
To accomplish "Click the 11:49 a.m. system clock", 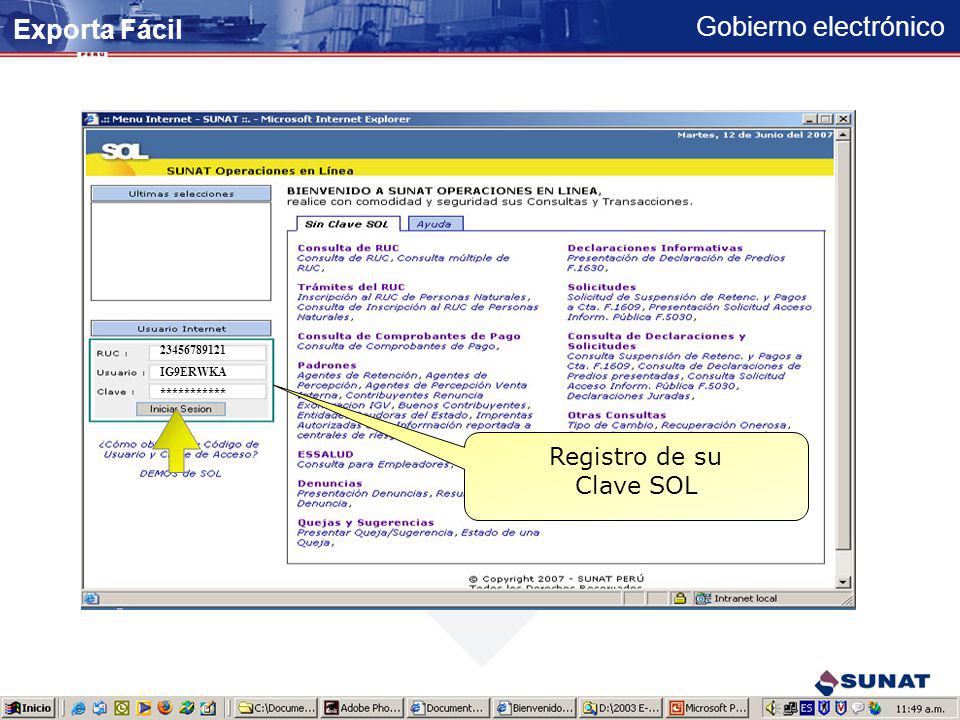I will (x=920, y=709).
